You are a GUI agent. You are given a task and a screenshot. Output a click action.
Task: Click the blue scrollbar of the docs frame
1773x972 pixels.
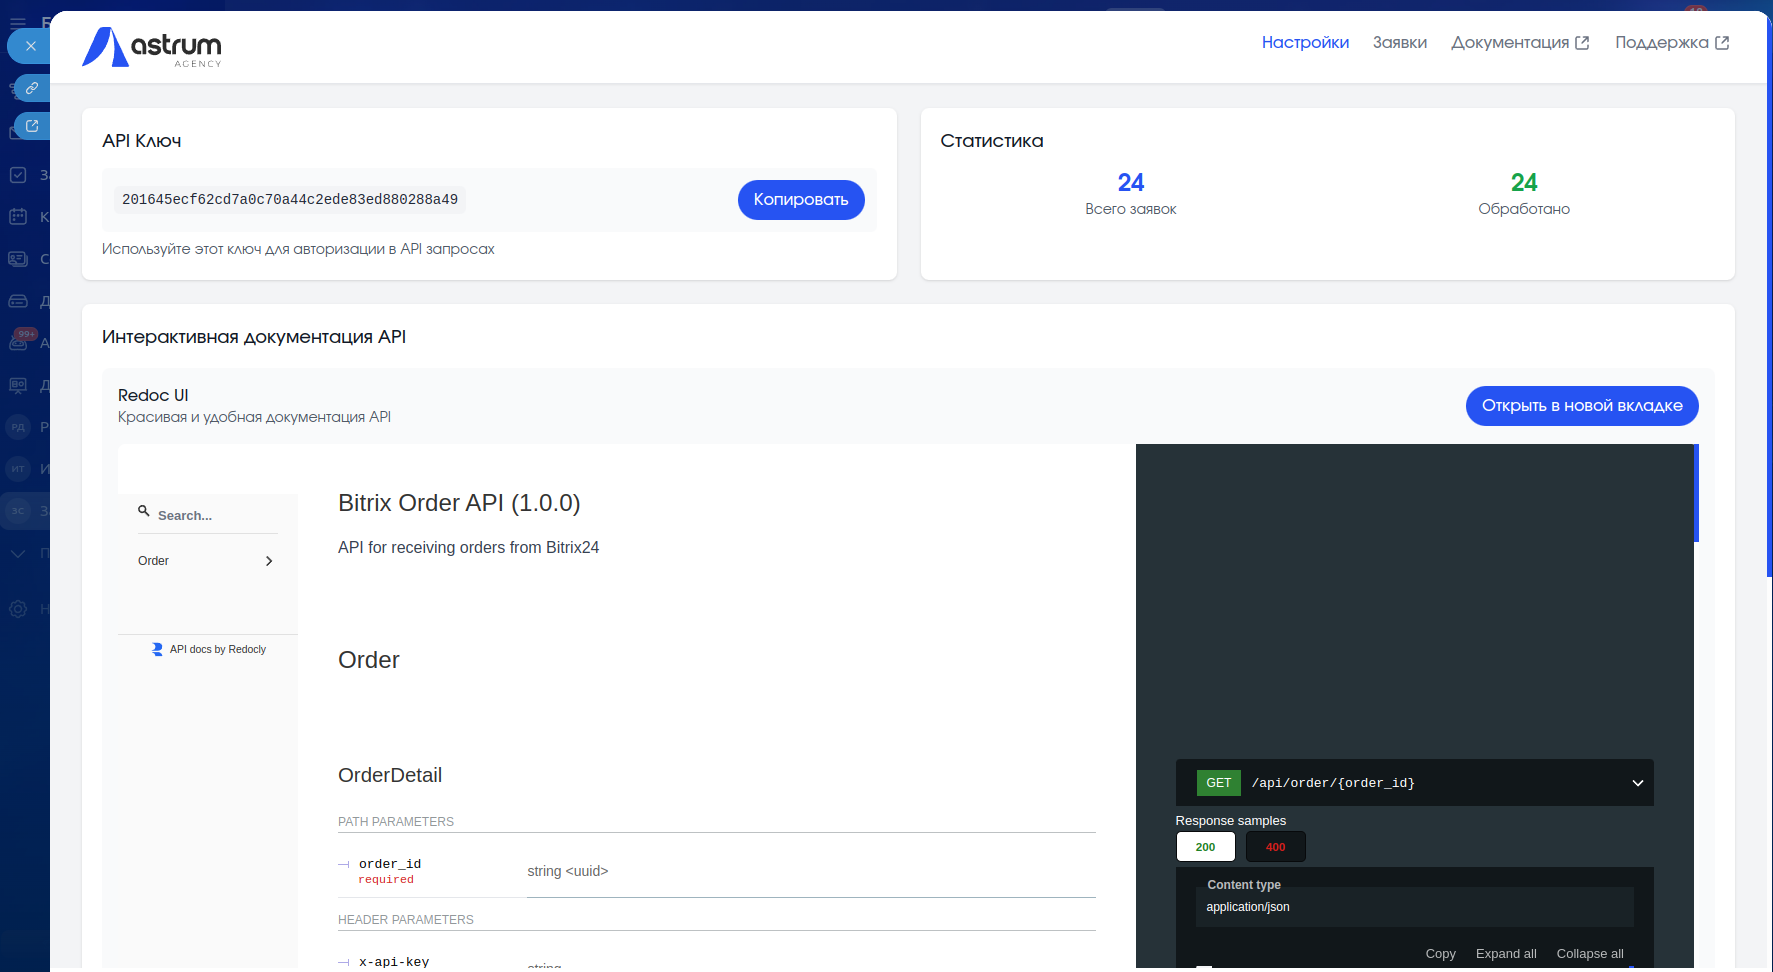1696,493
